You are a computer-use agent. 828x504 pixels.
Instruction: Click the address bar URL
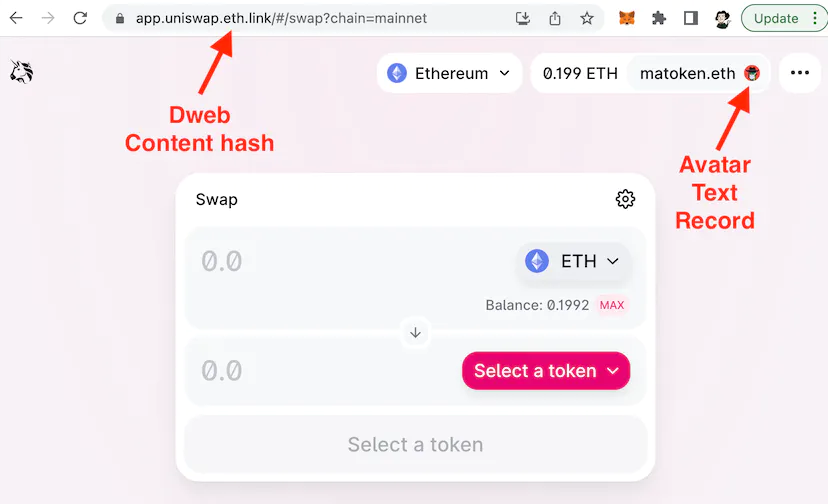tap(281, 18)
